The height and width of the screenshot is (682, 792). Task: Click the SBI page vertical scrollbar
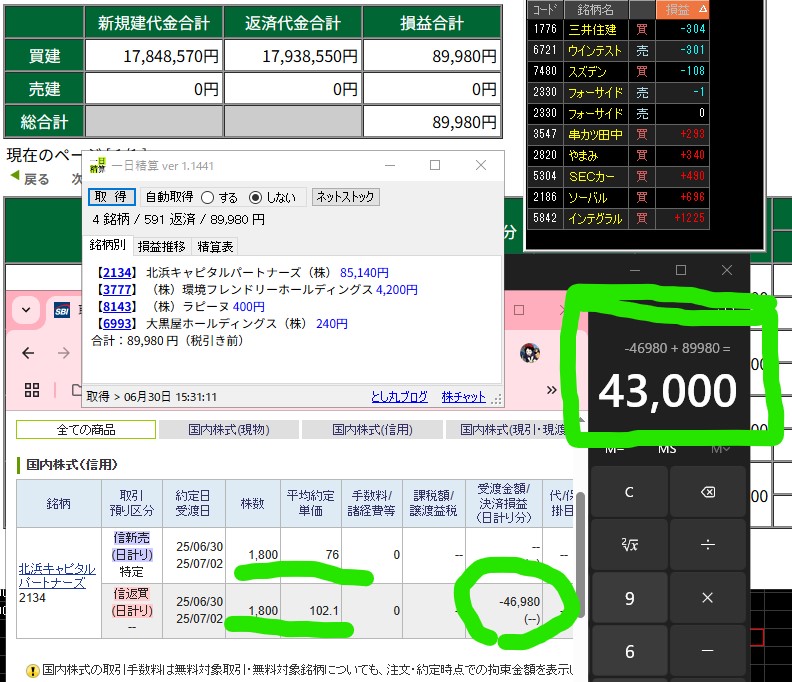(x=581, y=554)
